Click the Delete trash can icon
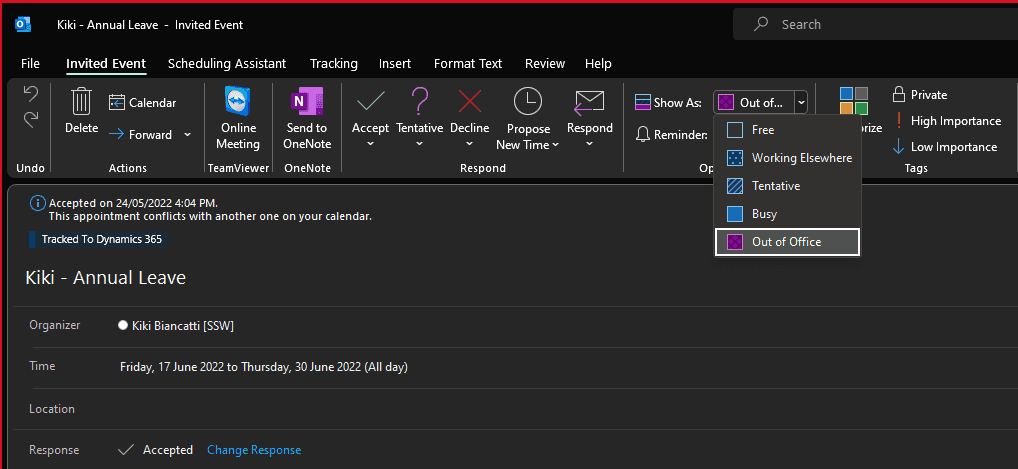The width and height of the screenshot is (1018, 469). point(82,103)
